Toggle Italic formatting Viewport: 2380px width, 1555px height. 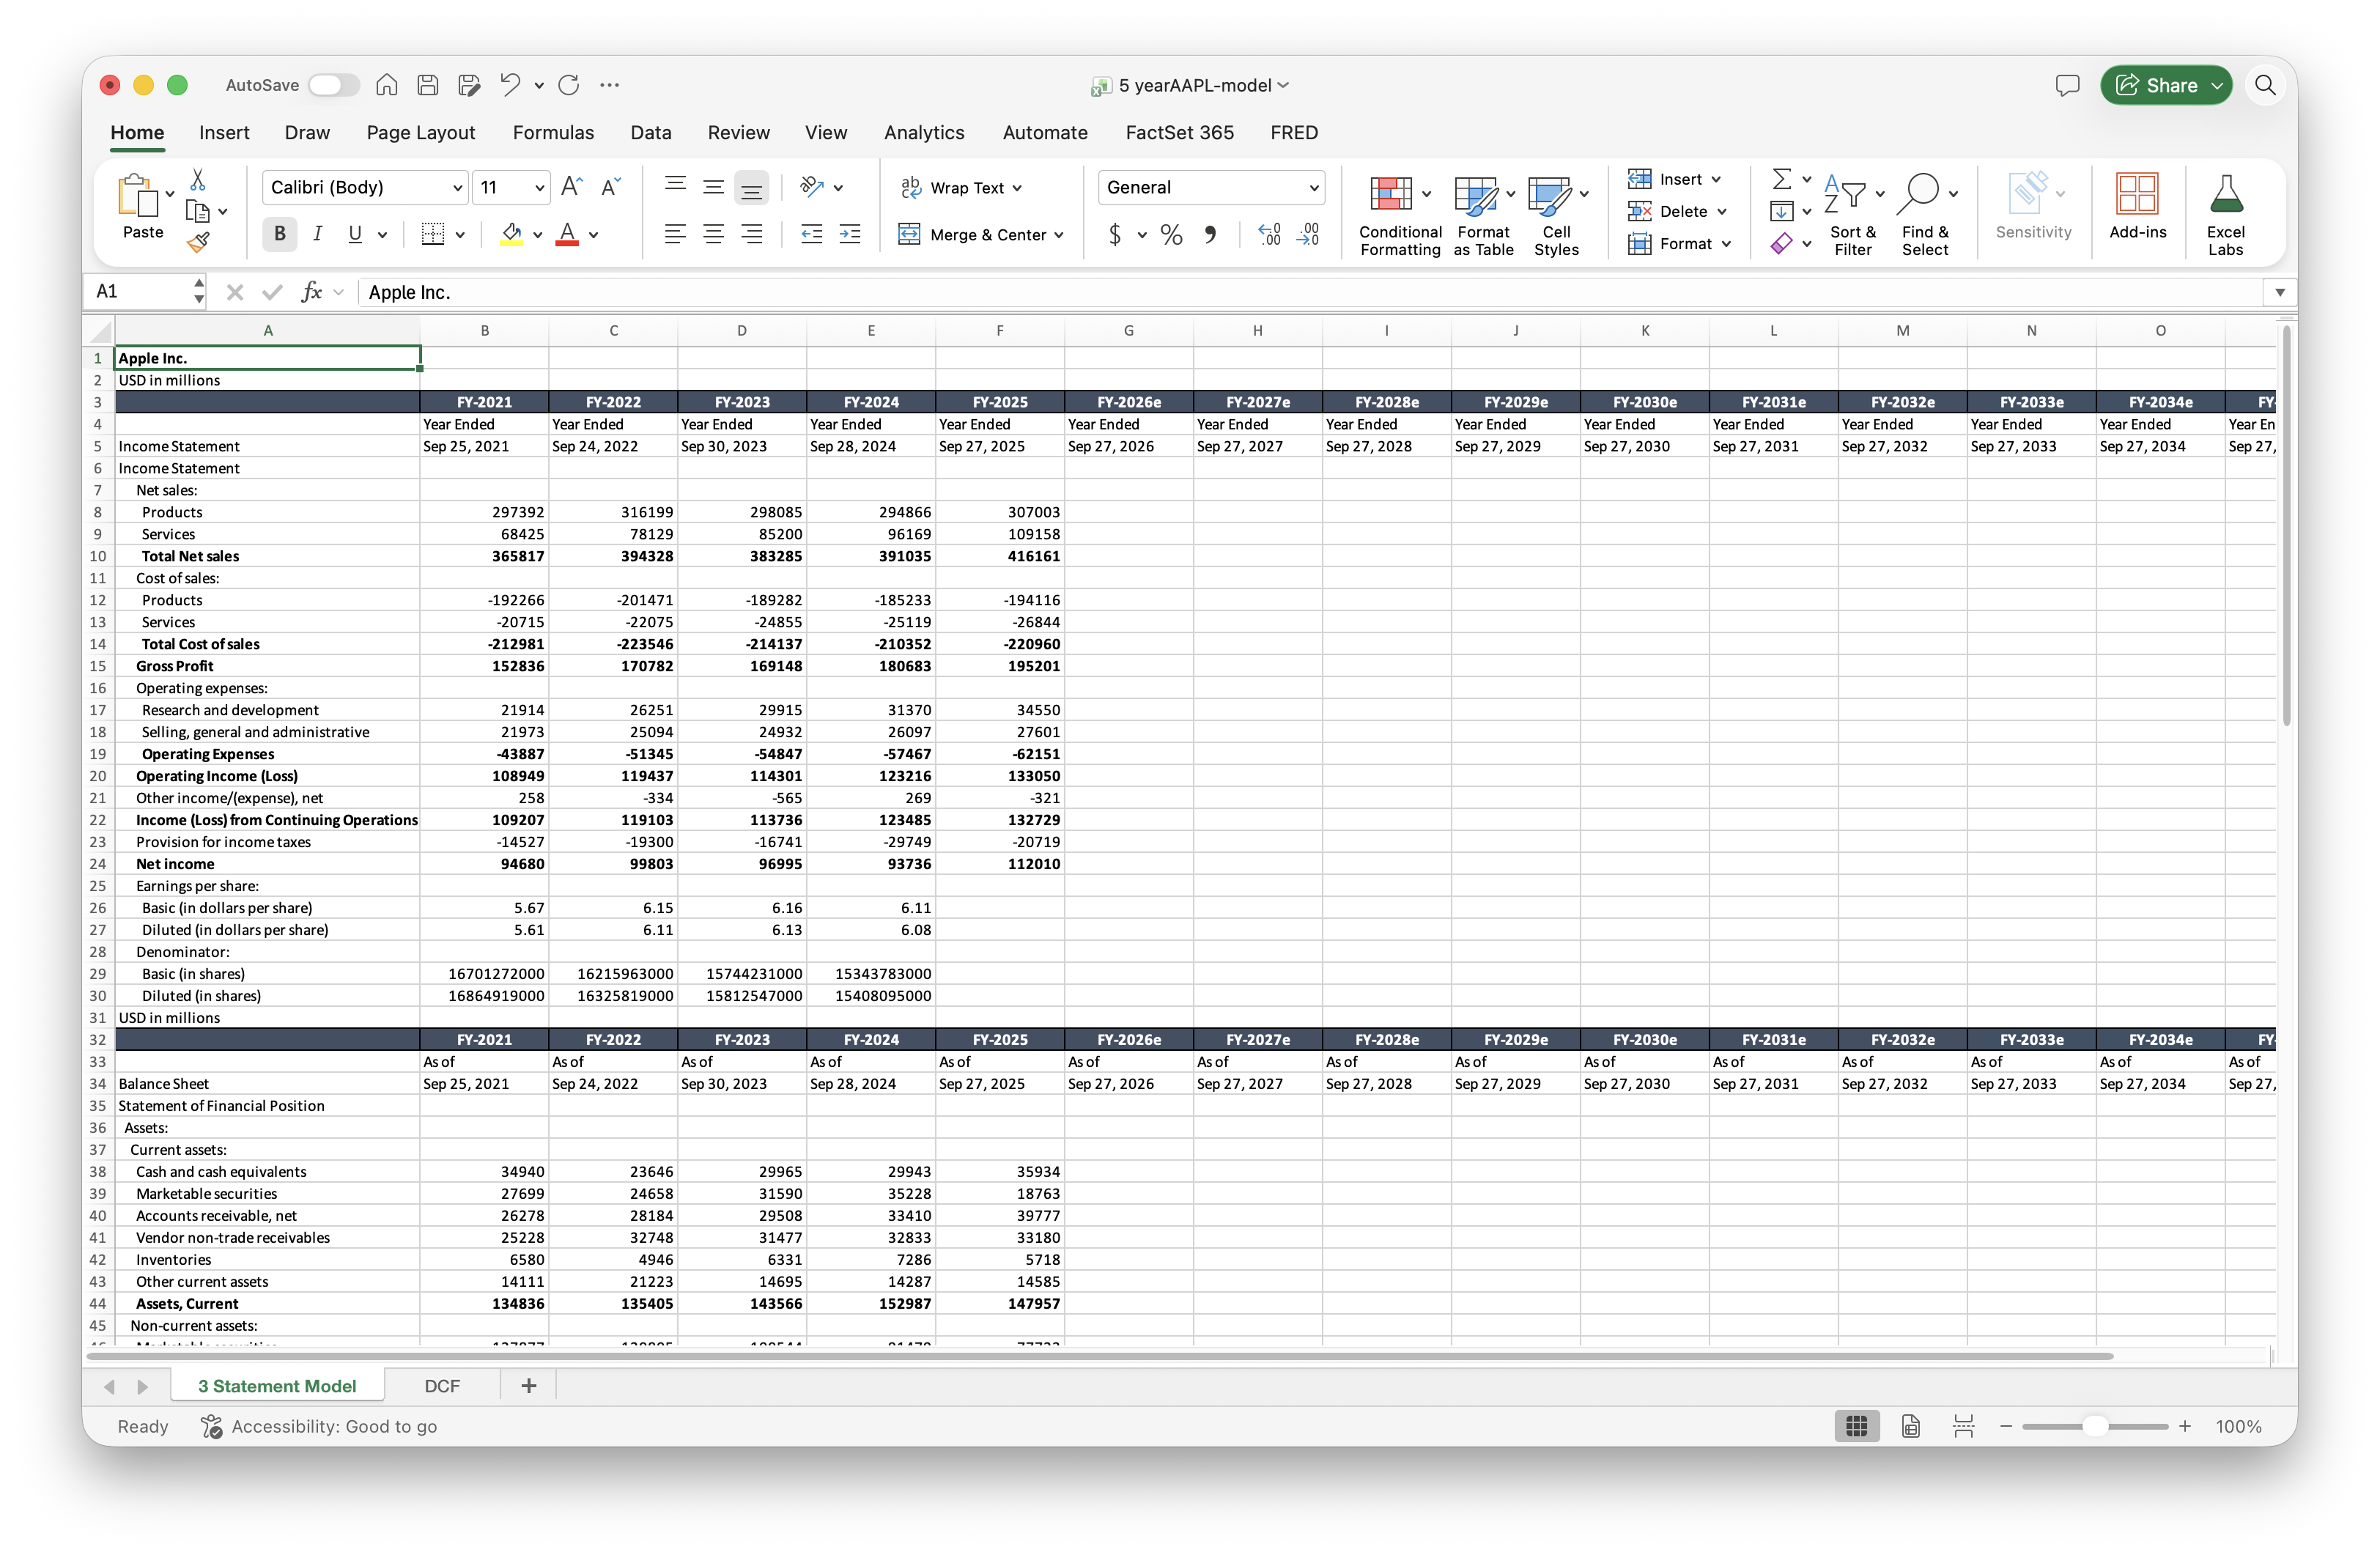click(317, 234)
